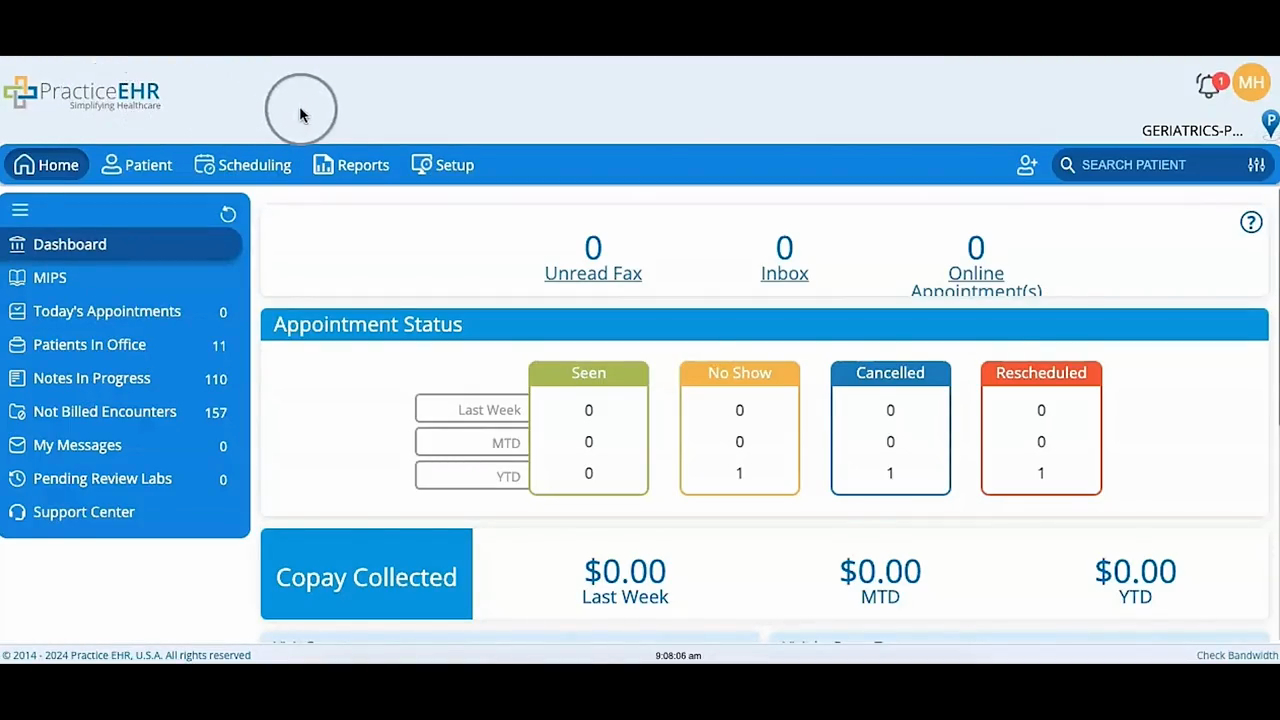This screenshot has width=1280, height=720.
Task: Open the Reports menu
Action: [351, 165]
